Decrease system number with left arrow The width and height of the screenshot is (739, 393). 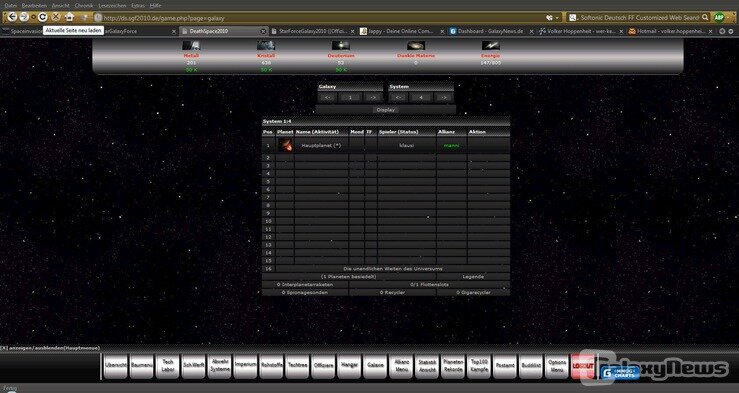pyautogui.click(x=398, y=98)
